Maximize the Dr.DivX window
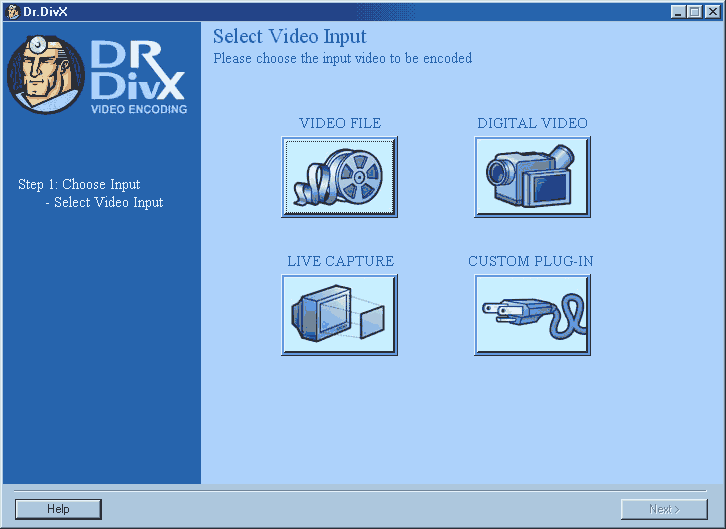The image size is (726, 529). (x=695, y=11)
